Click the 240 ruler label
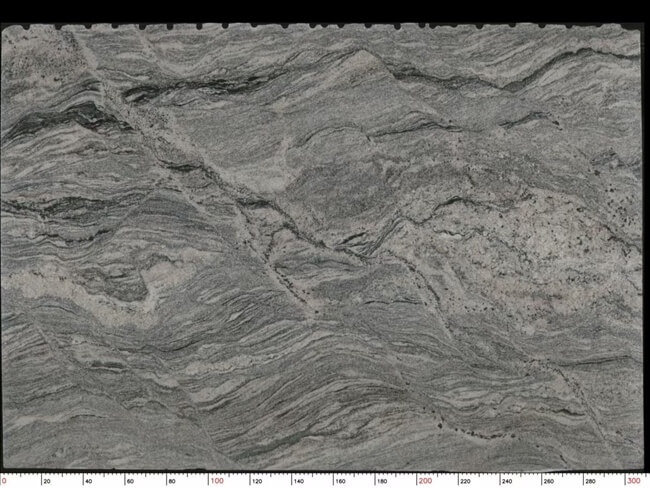 (507, 481)
